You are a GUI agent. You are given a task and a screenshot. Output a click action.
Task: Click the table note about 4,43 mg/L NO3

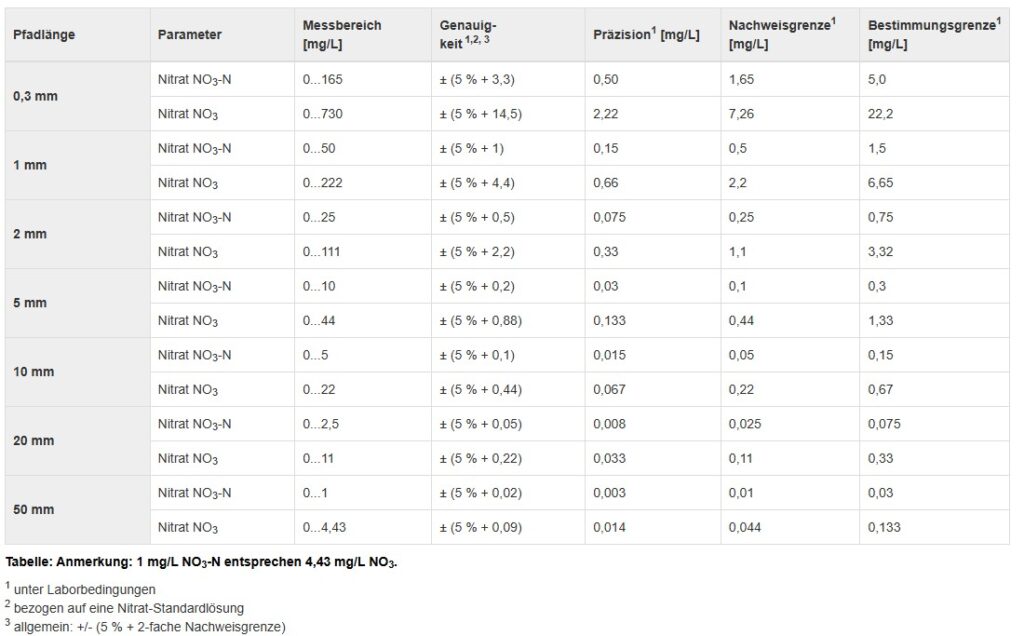[201, 562]
